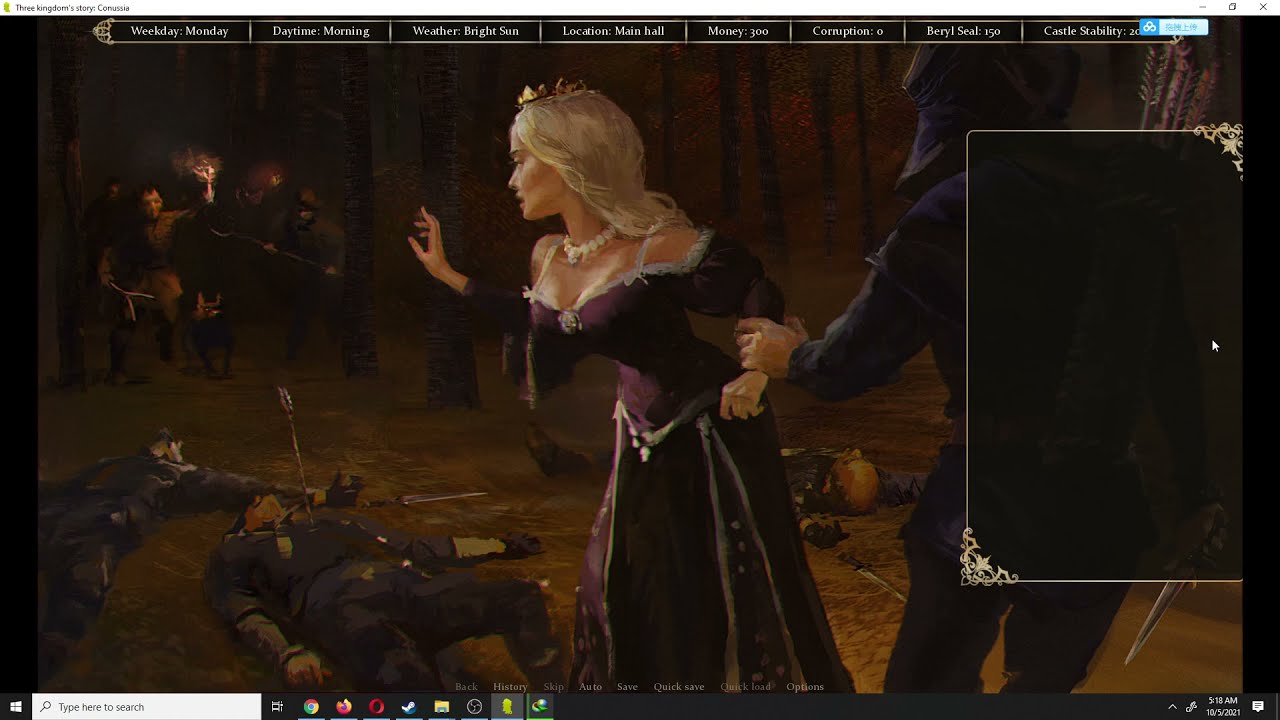
Task: Open the Save menu
Action: tap(627, 687)
